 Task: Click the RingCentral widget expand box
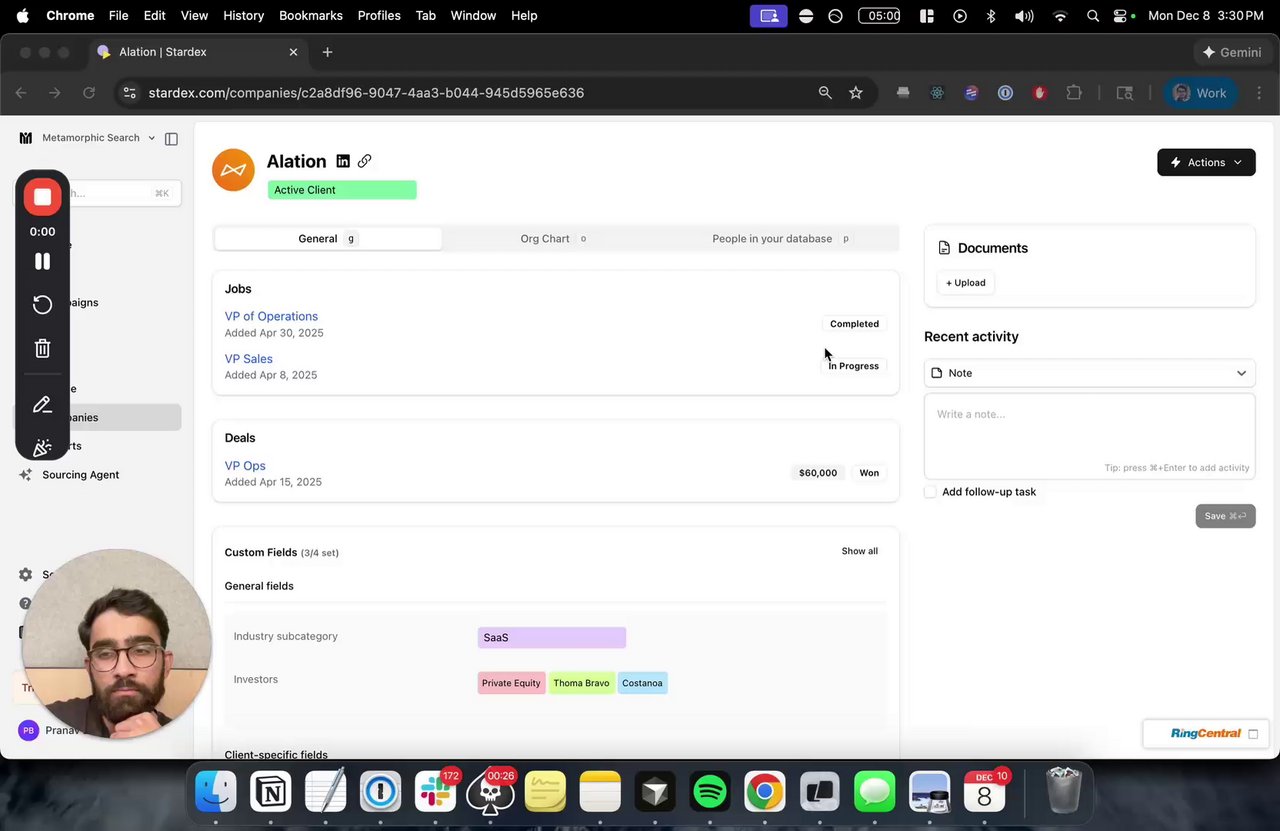pos(1253,734)
